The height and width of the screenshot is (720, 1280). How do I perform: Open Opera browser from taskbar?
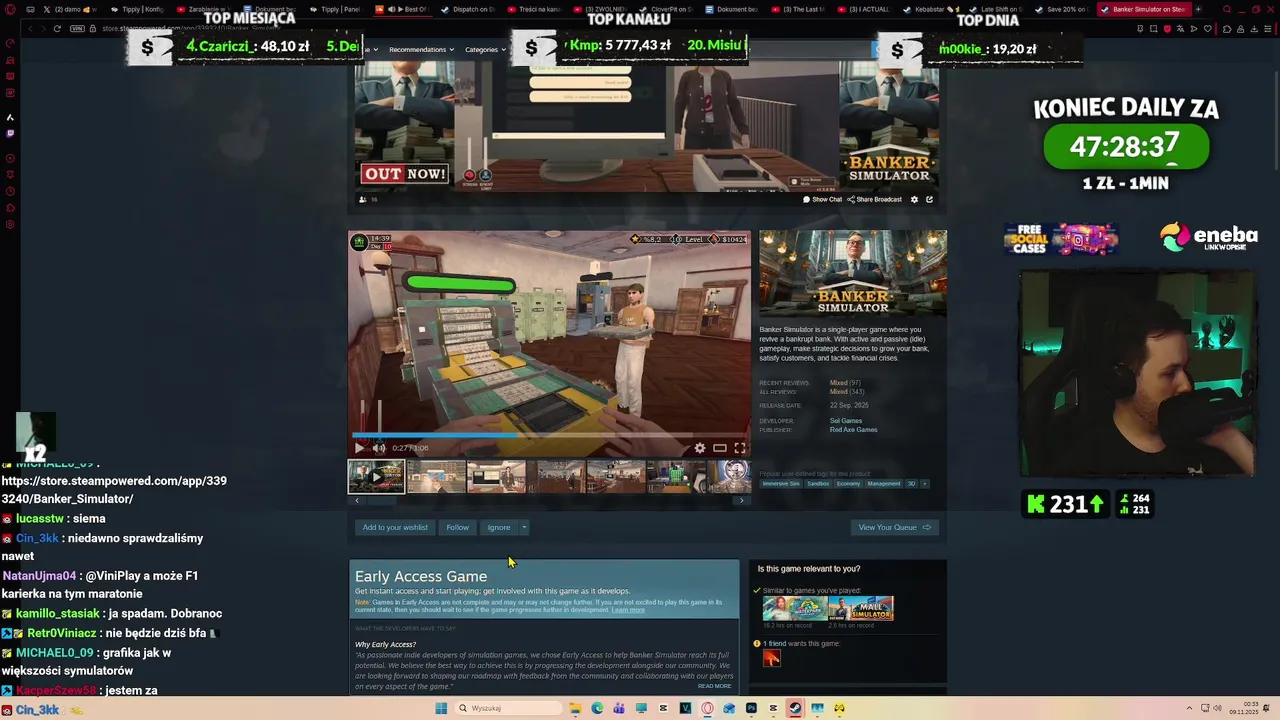707,708
